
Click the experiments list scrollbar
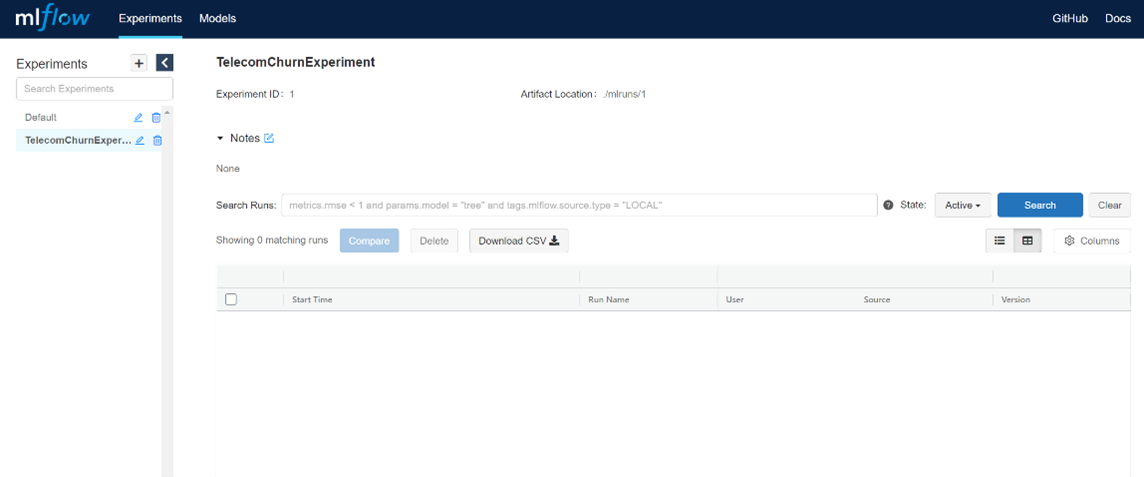167,292
